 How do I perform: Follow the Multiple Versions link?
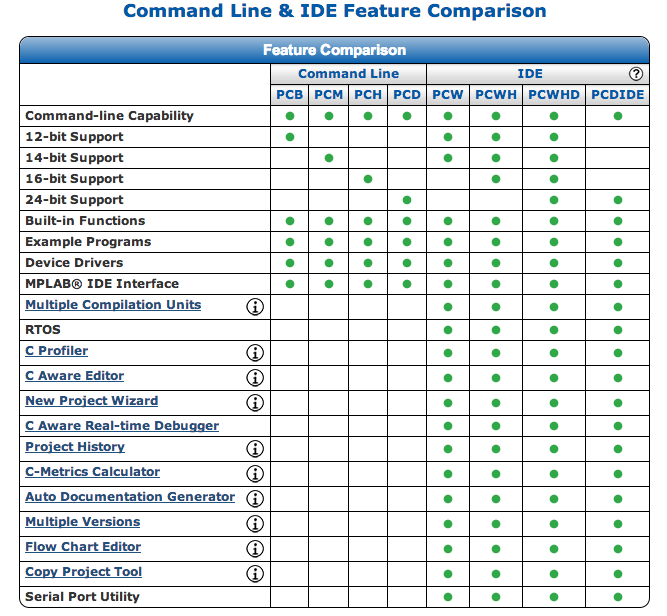point(83,522)
